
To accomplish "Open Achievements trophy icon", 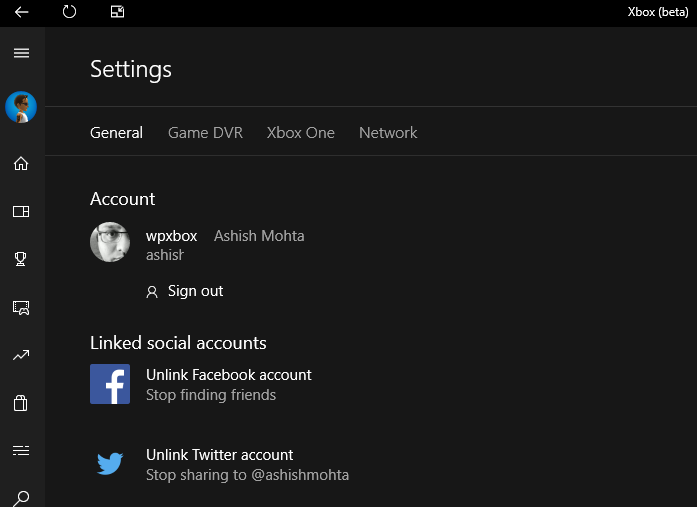I will (x=20, y=259).
